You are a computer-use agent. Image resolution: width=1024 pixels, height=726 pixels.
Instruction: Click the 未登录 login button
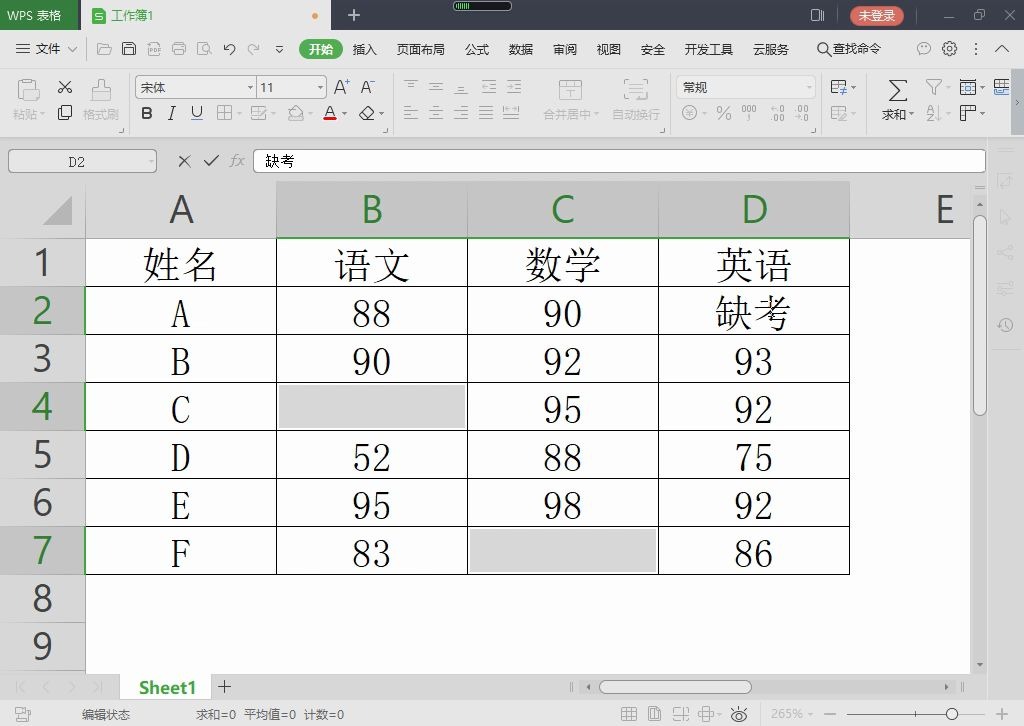tap(876, 15)
